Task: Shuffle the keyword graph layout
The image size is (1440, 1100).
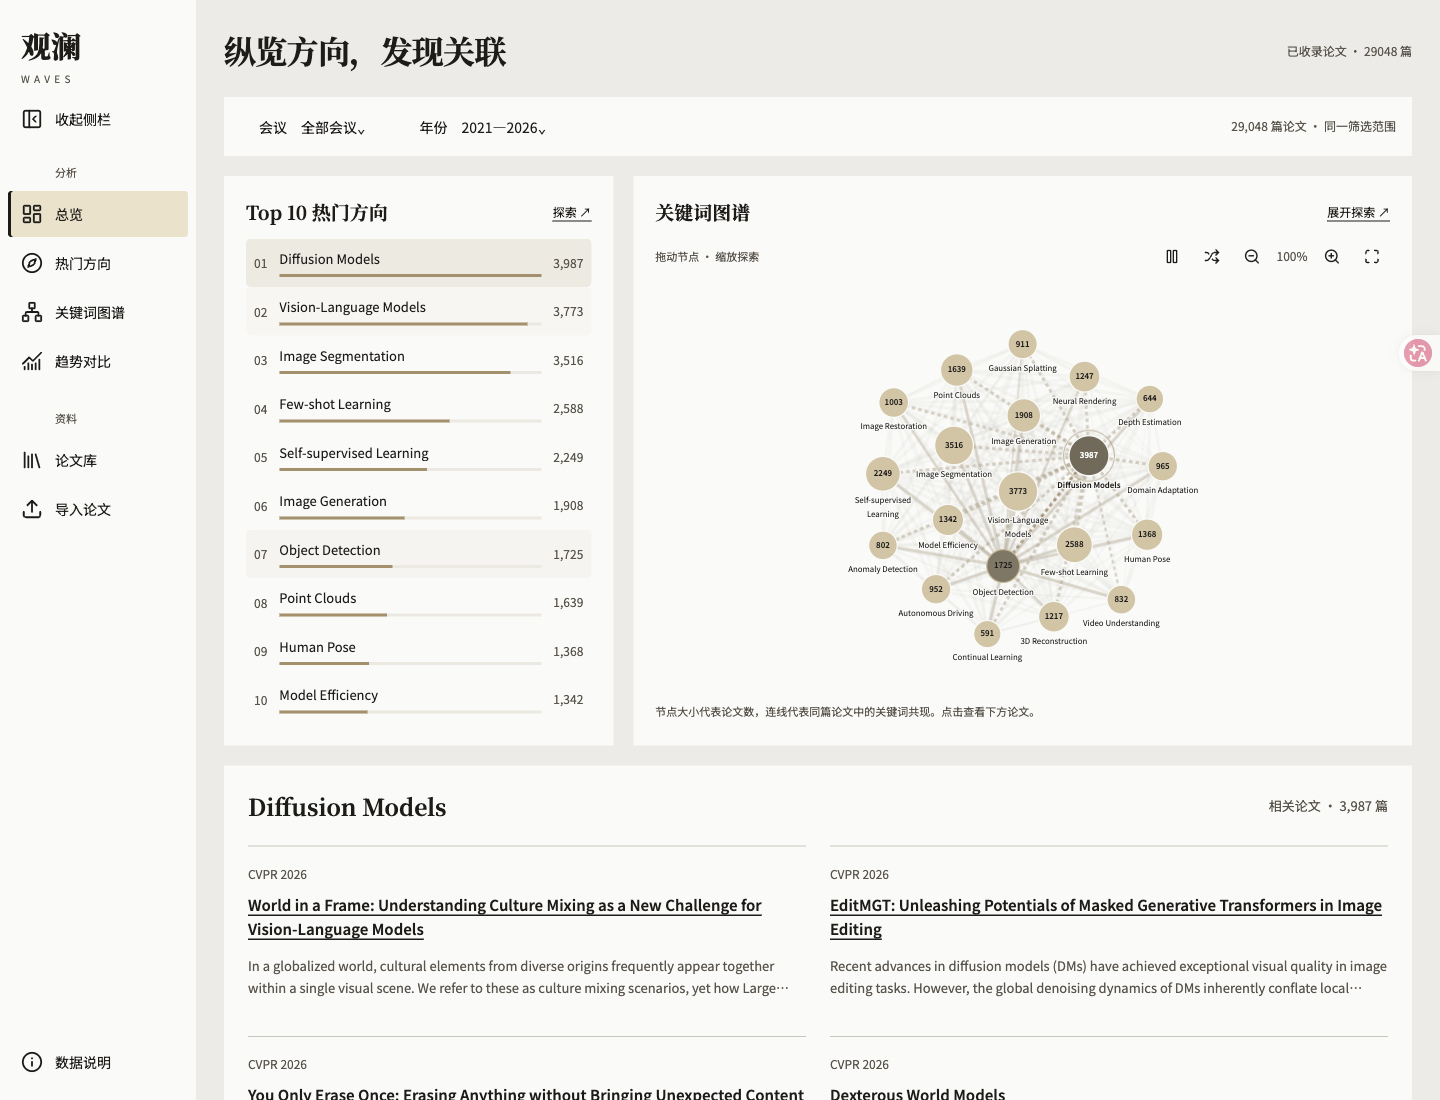Action: tap(1212, 257)
